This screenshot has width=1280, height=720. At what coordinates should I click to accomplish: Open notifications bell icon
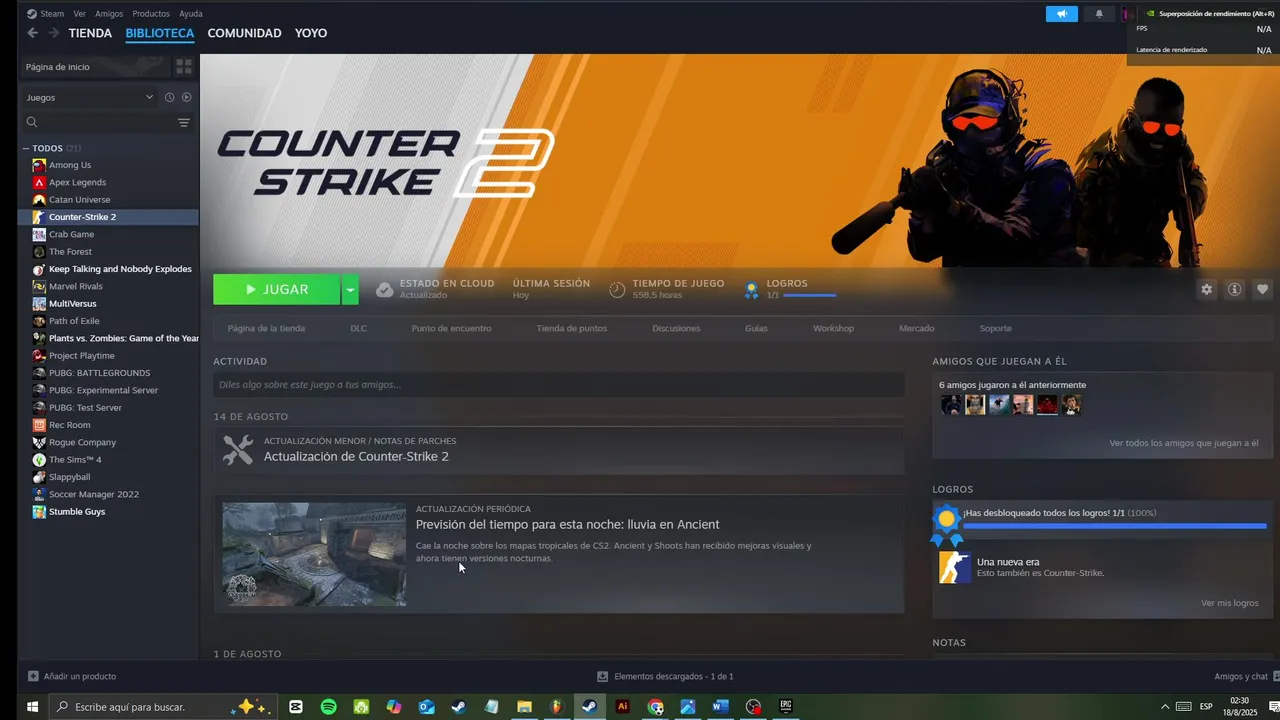click(1100, 14)
